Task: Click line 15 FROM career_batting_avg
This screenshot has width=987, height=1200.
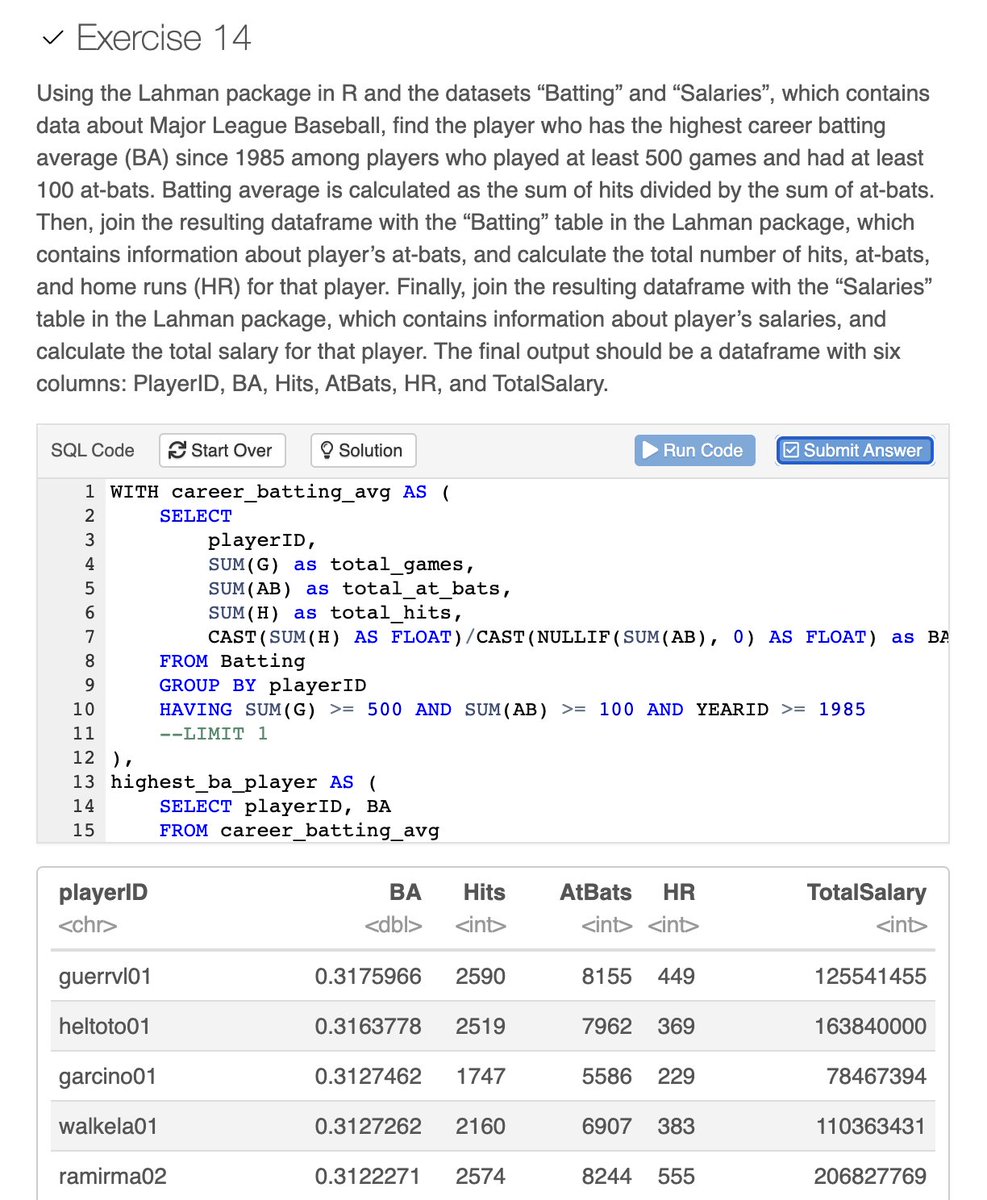Action: [x=299, y=830]
